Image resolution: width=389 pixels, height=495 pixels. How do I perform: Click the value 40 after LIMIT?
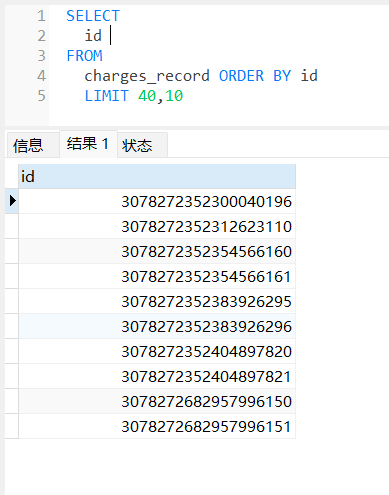click(147, 96)
